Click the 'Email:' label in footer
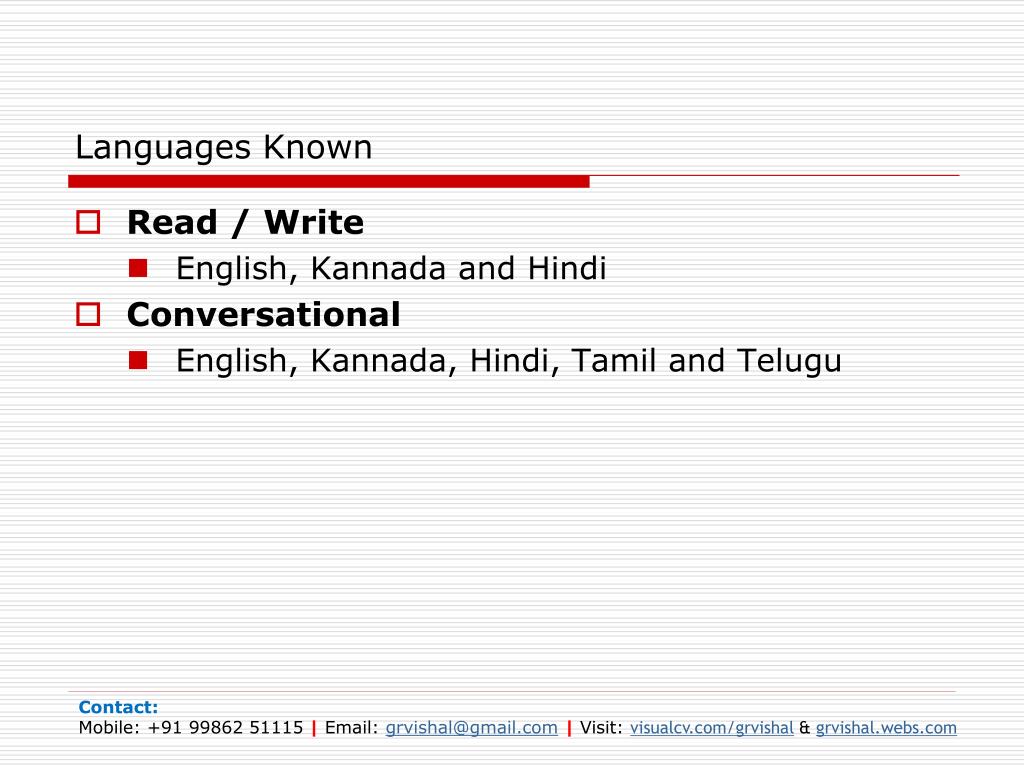1024x768 pixels. (x=351, y=728)
